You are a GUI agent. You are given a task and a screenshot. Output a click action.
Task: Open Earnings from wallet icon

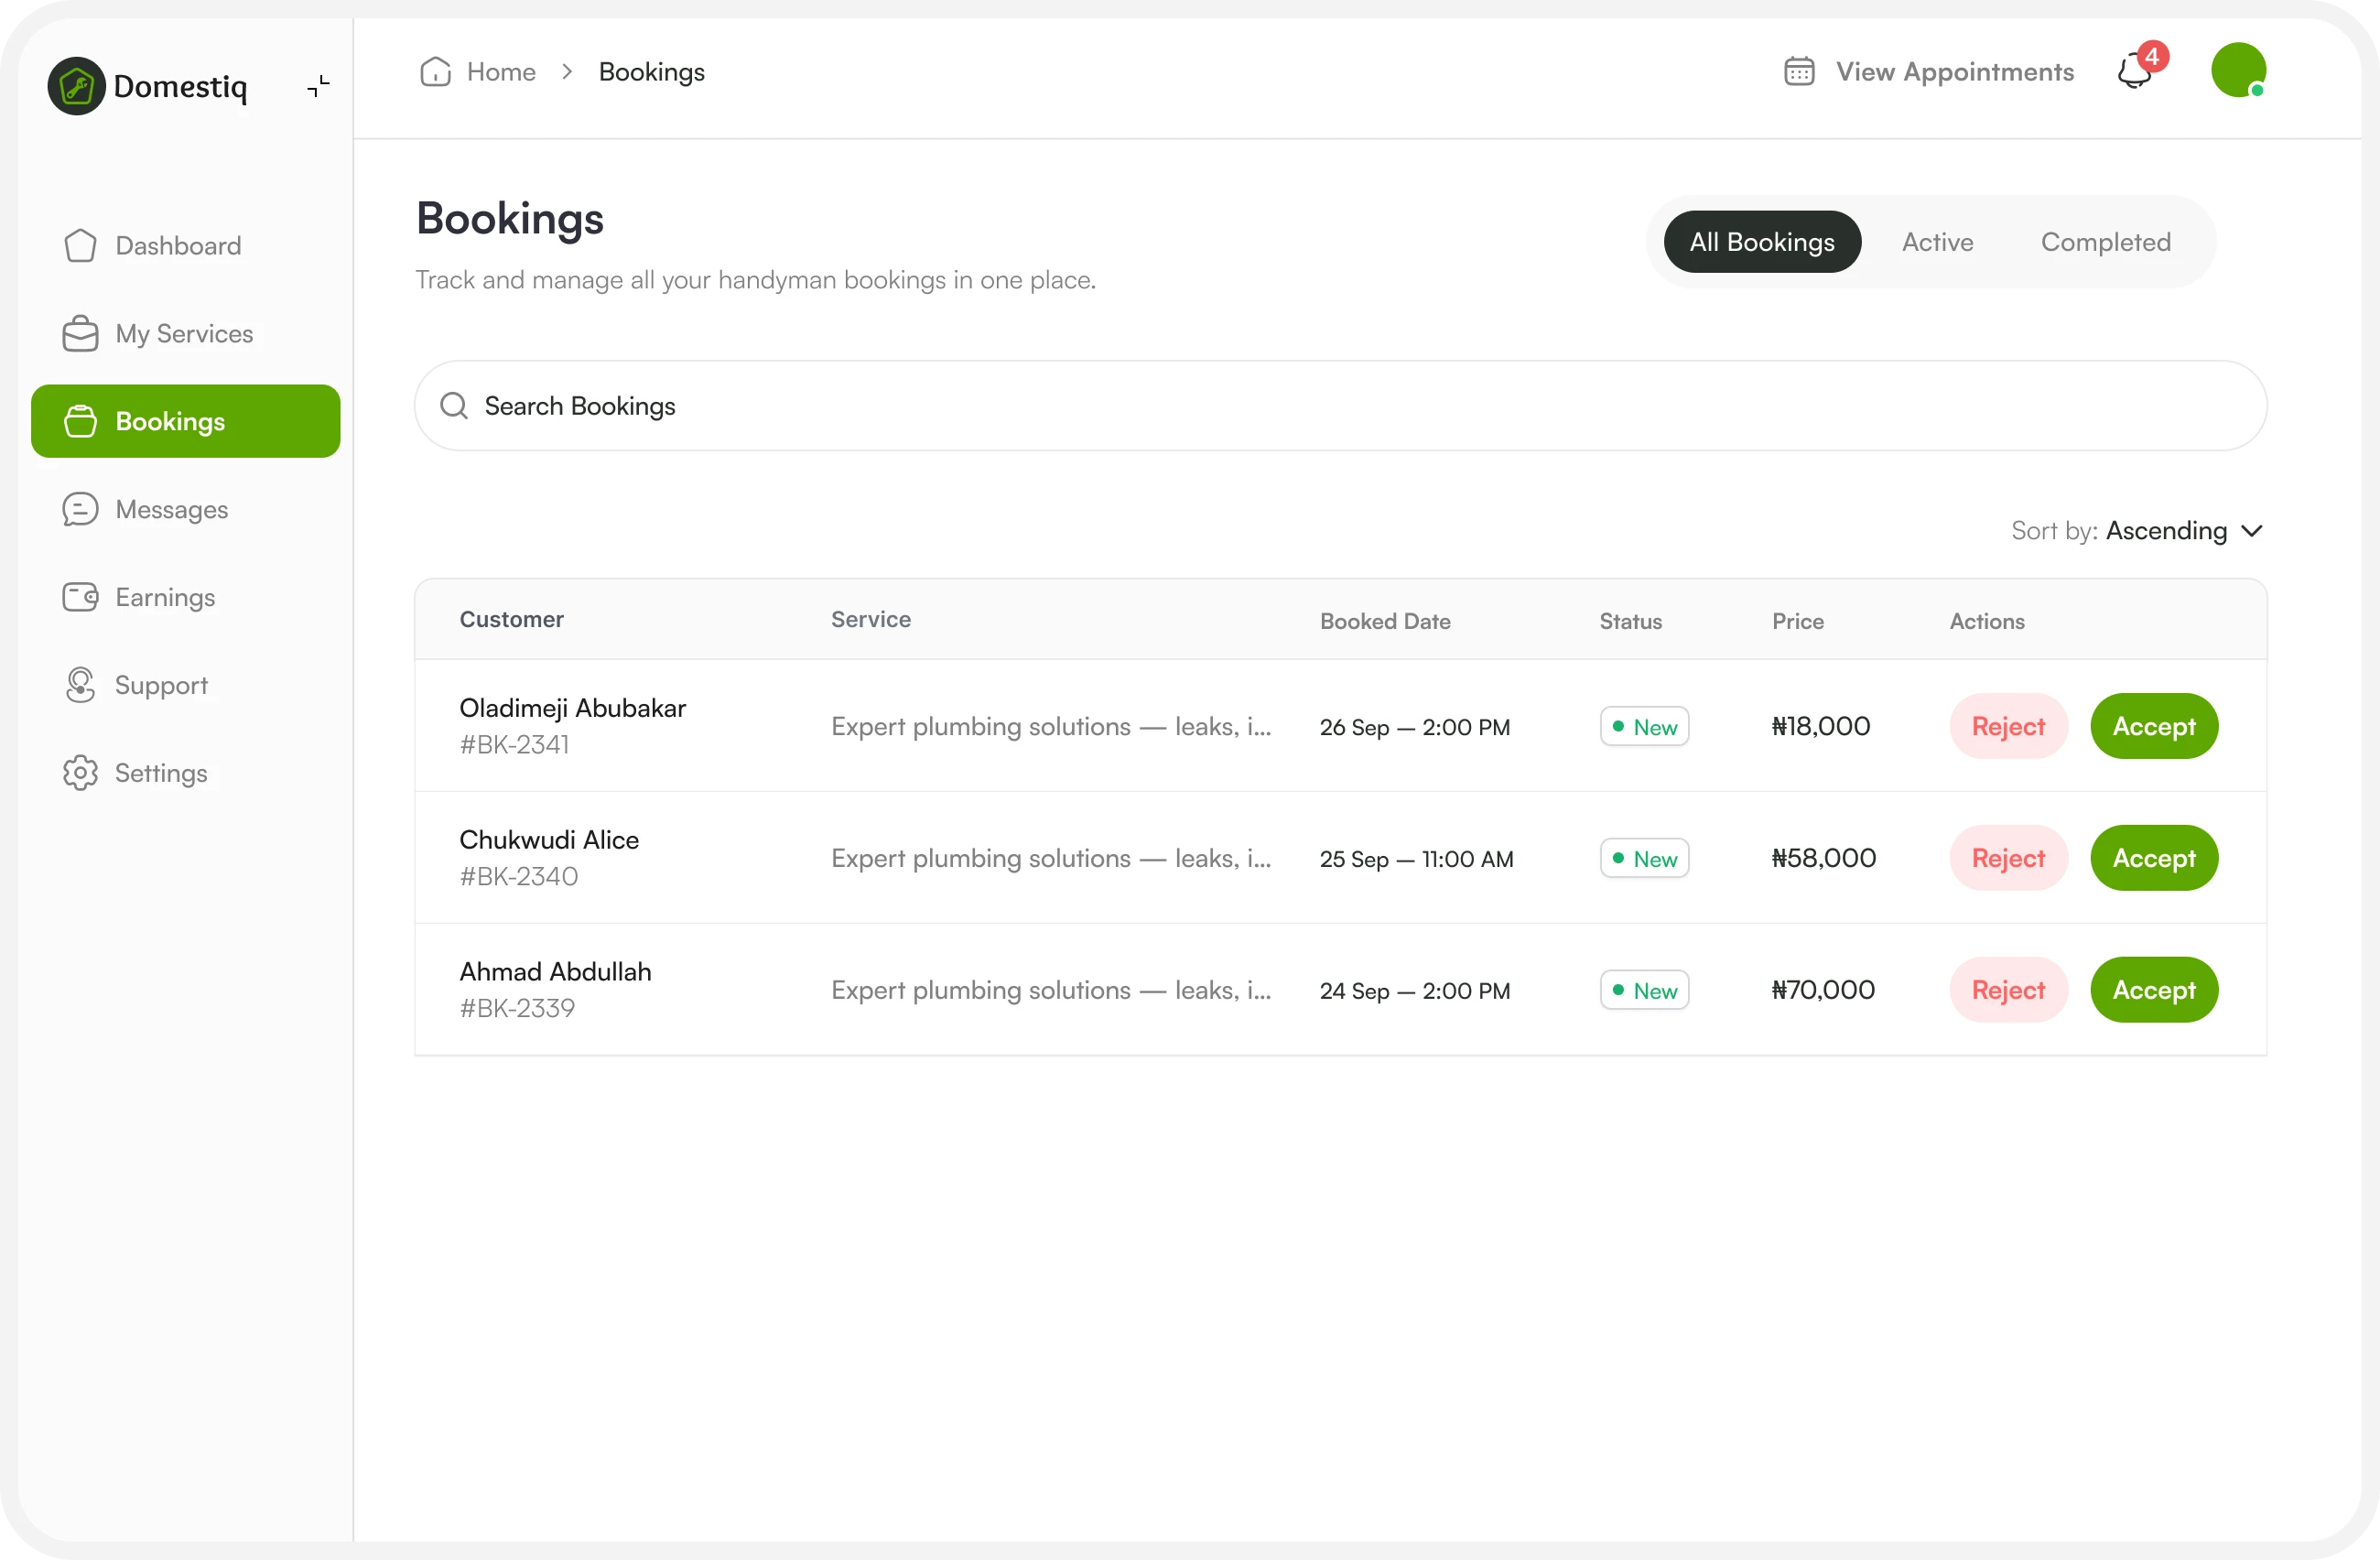(x=80, y=597)
